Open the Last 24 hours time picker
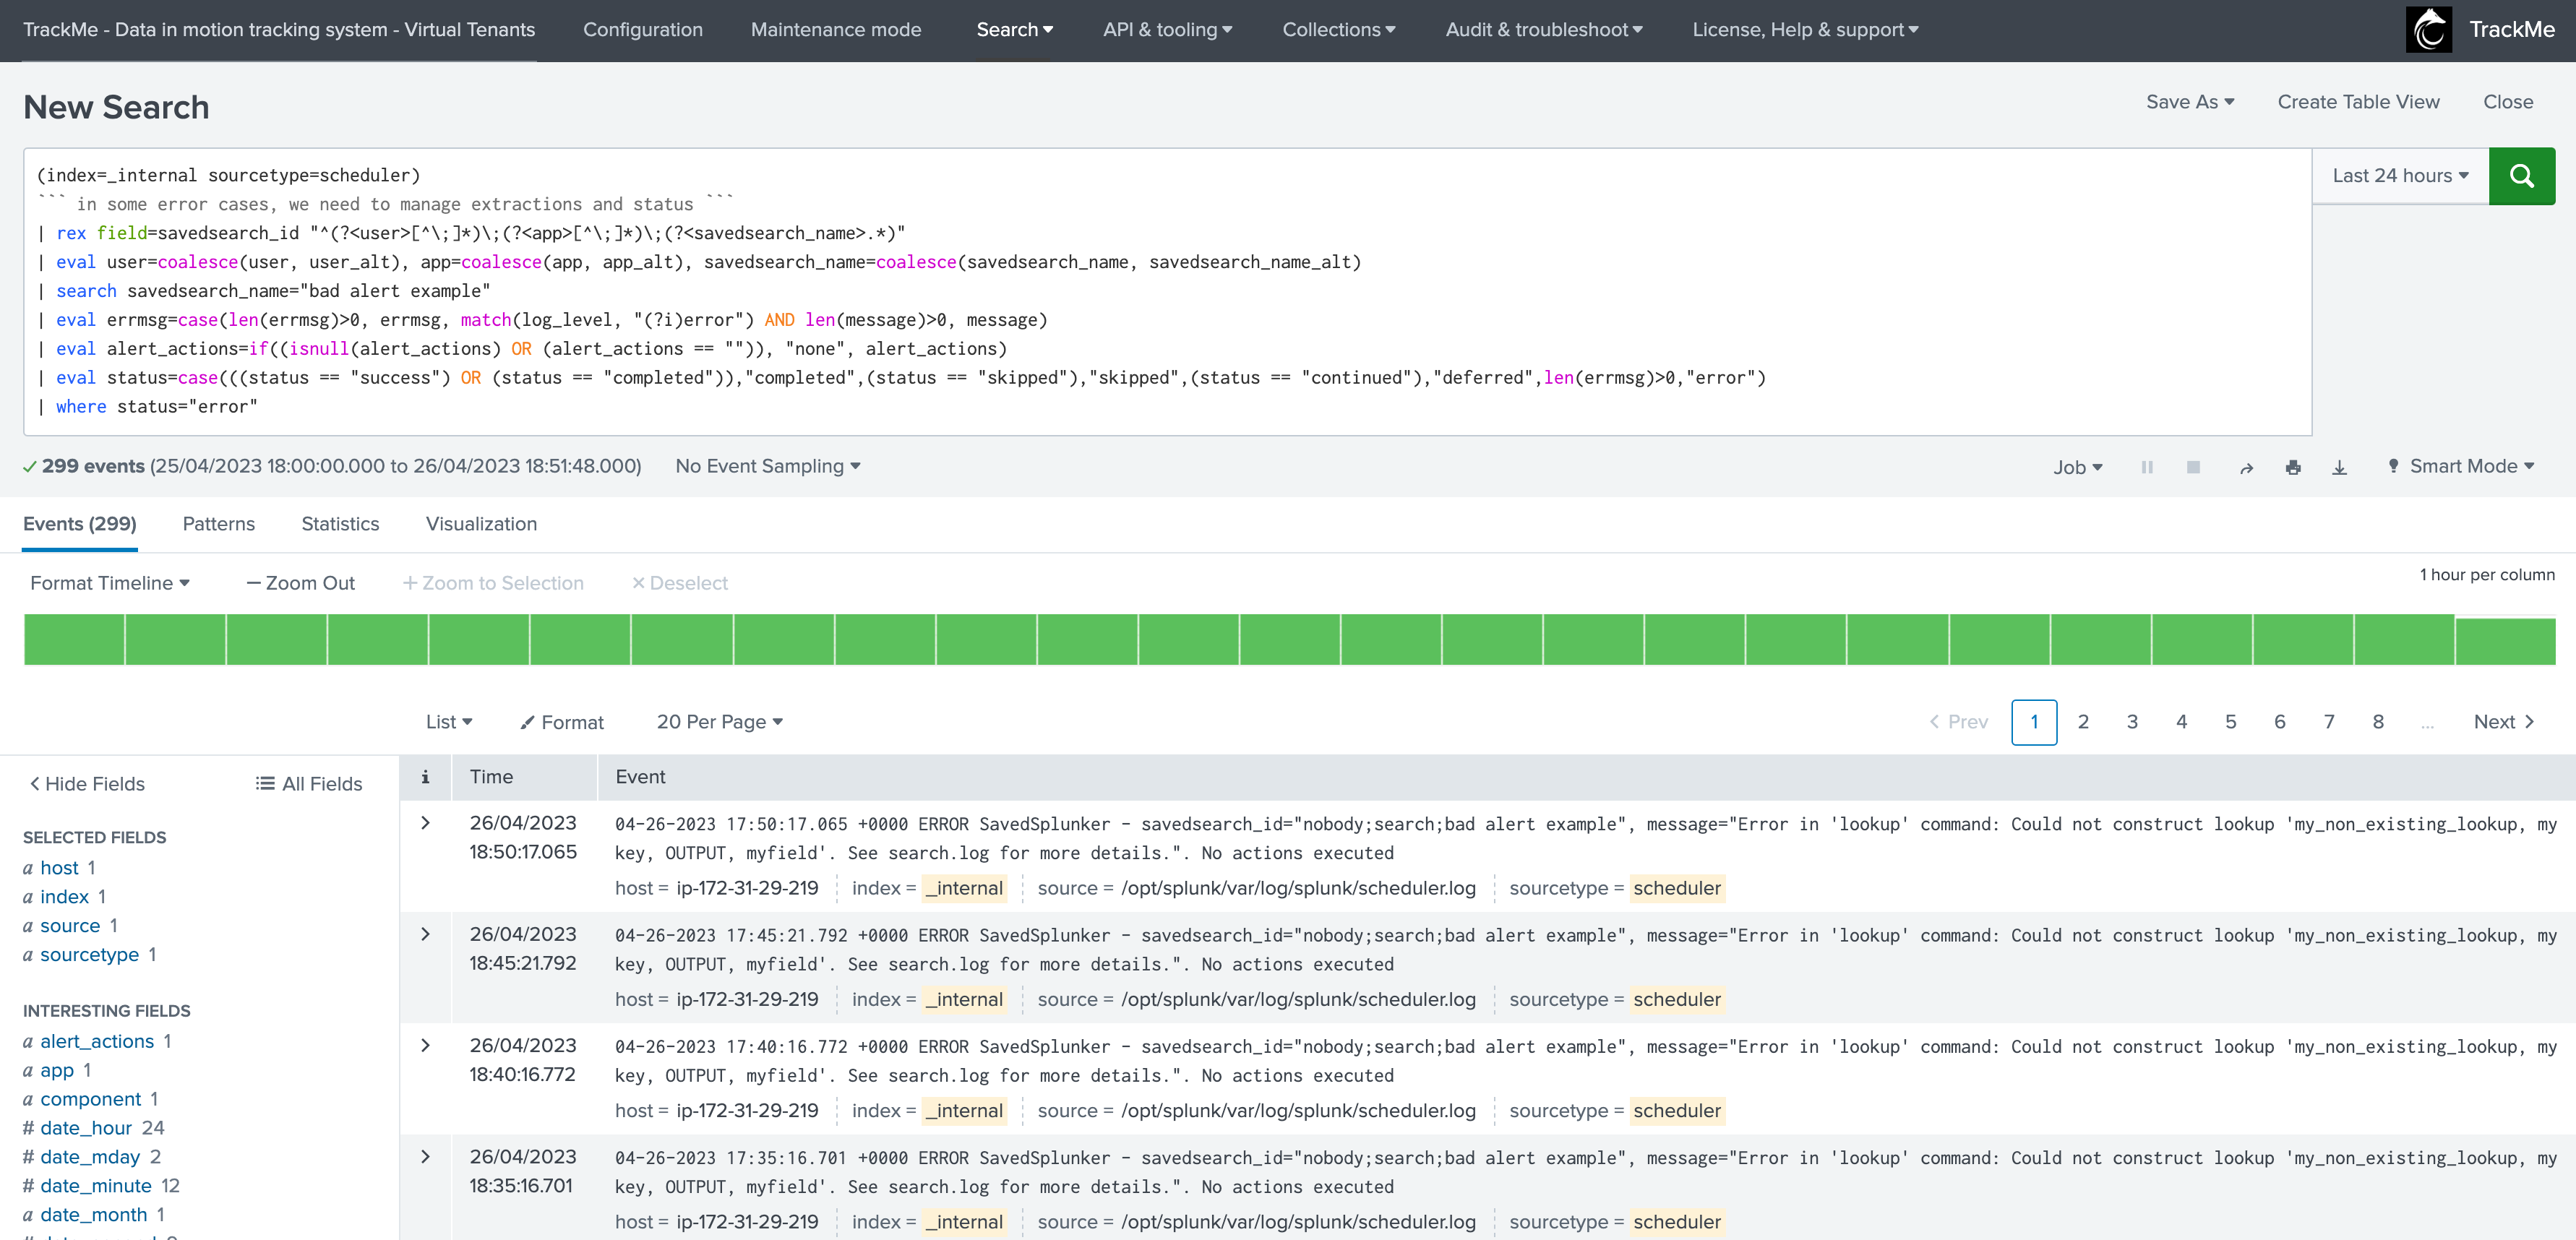The width and height of the screenshot is (2576, 1240). [2400, 176]
